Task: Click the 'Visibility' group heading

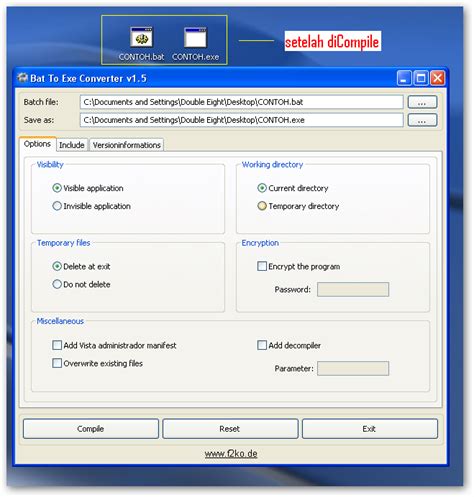Action: click(x=50, y=164)
